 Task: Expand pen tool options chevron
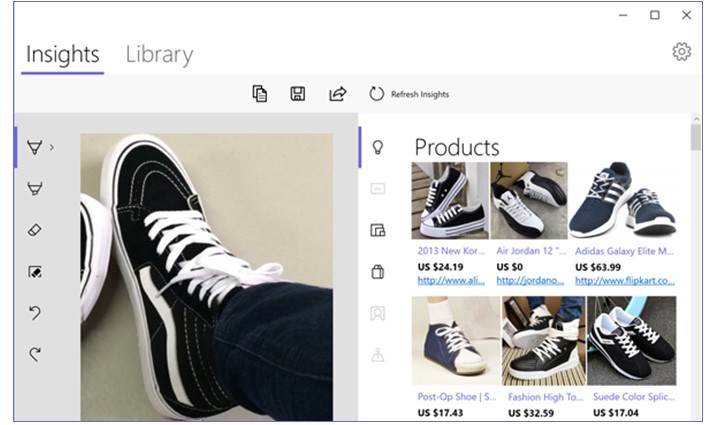coord(52,147)
